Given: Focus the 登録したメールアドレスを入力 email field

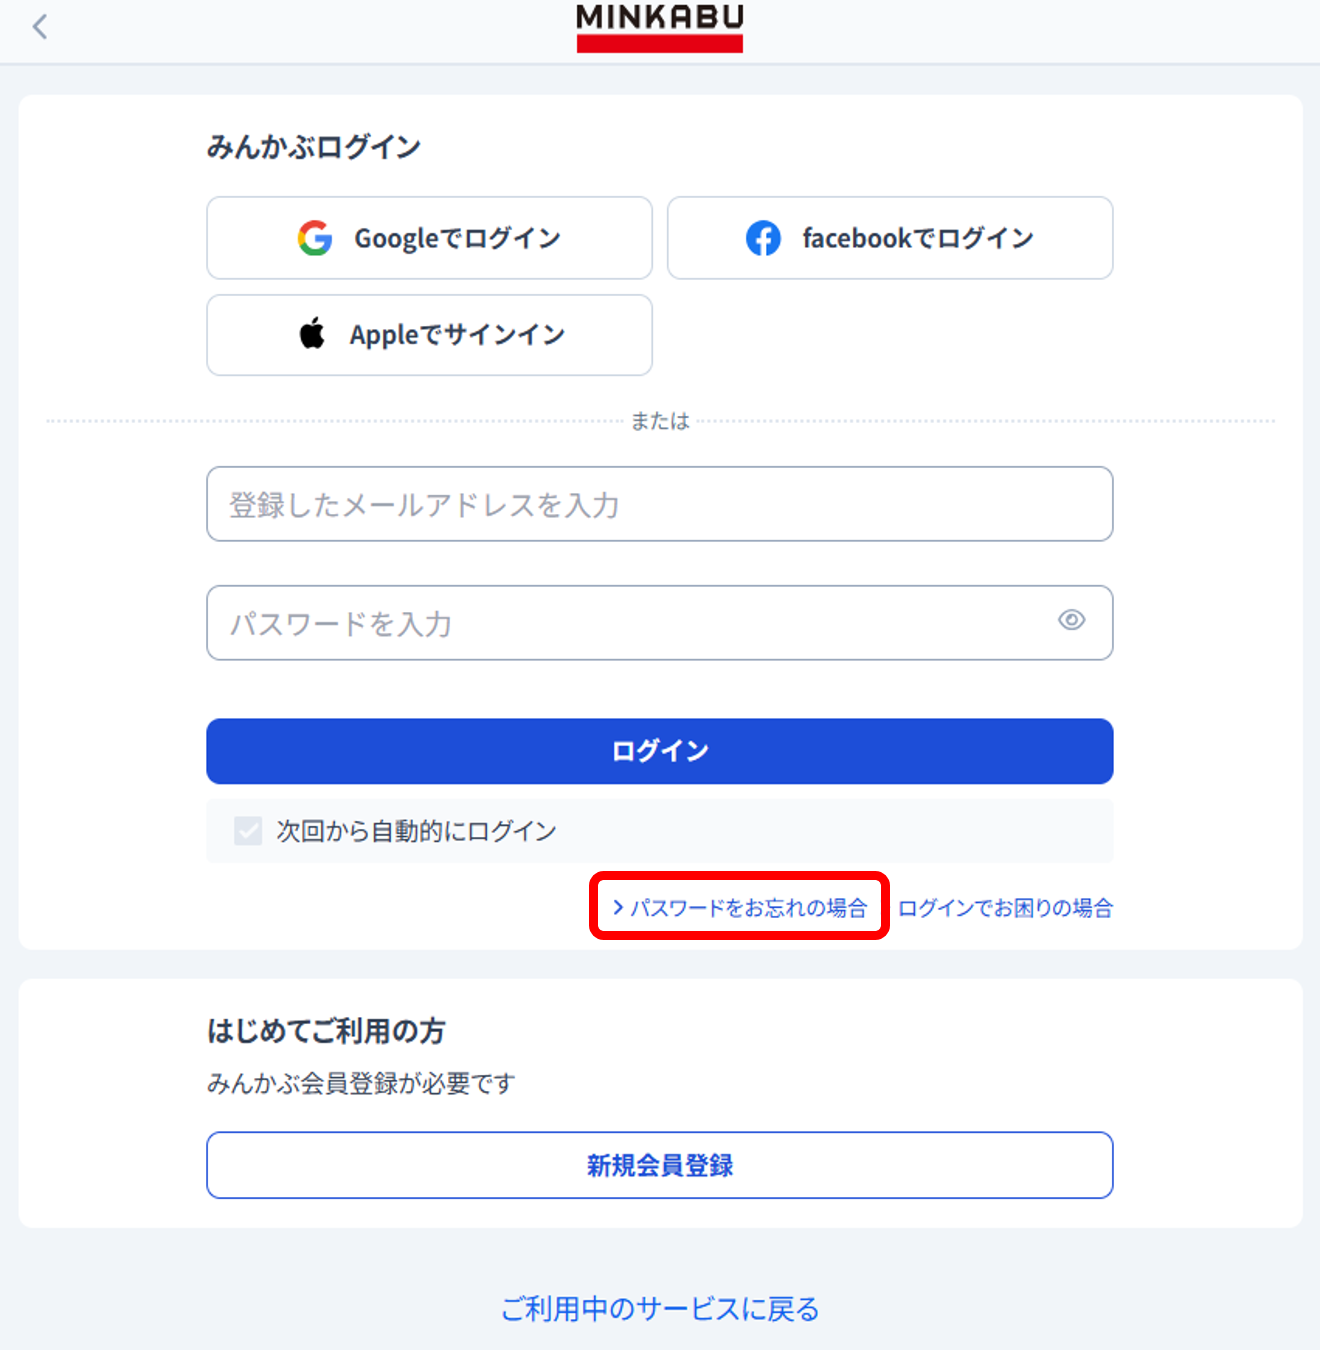Looking at the screenshot, I should point(660,504).
